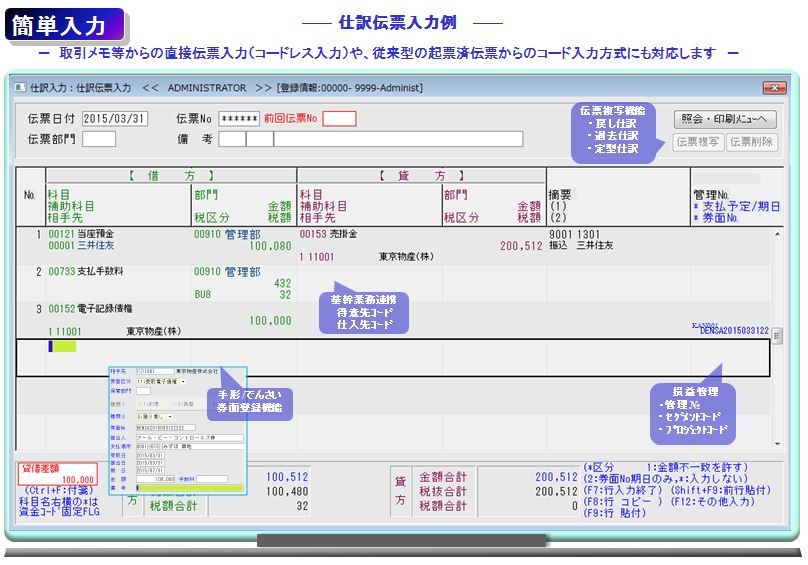The height and width of the screenshot is (565, 808).
Task: Click the scrollbar up arrow in the journal grid
Action: [x=777, y=235]
